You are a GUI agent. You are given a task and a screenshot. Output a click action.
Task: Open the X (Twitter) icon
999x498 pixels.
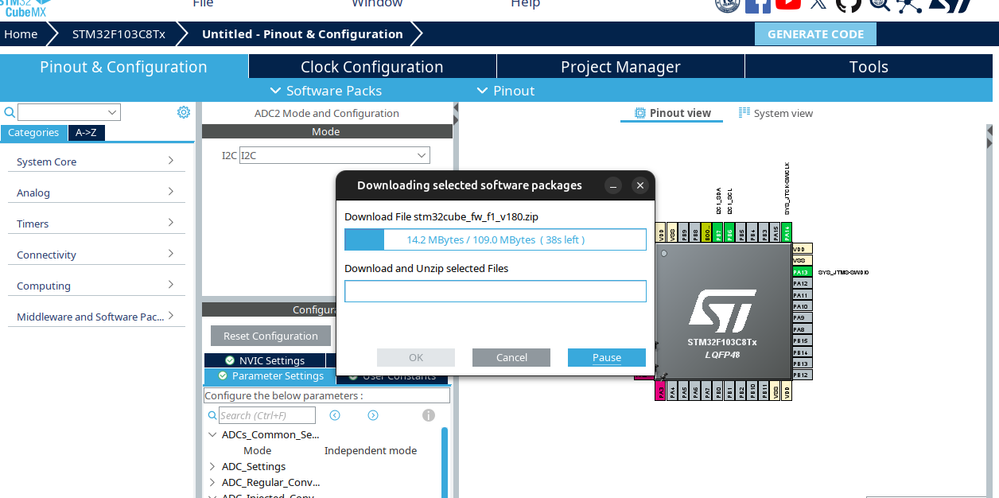(819, 3)
